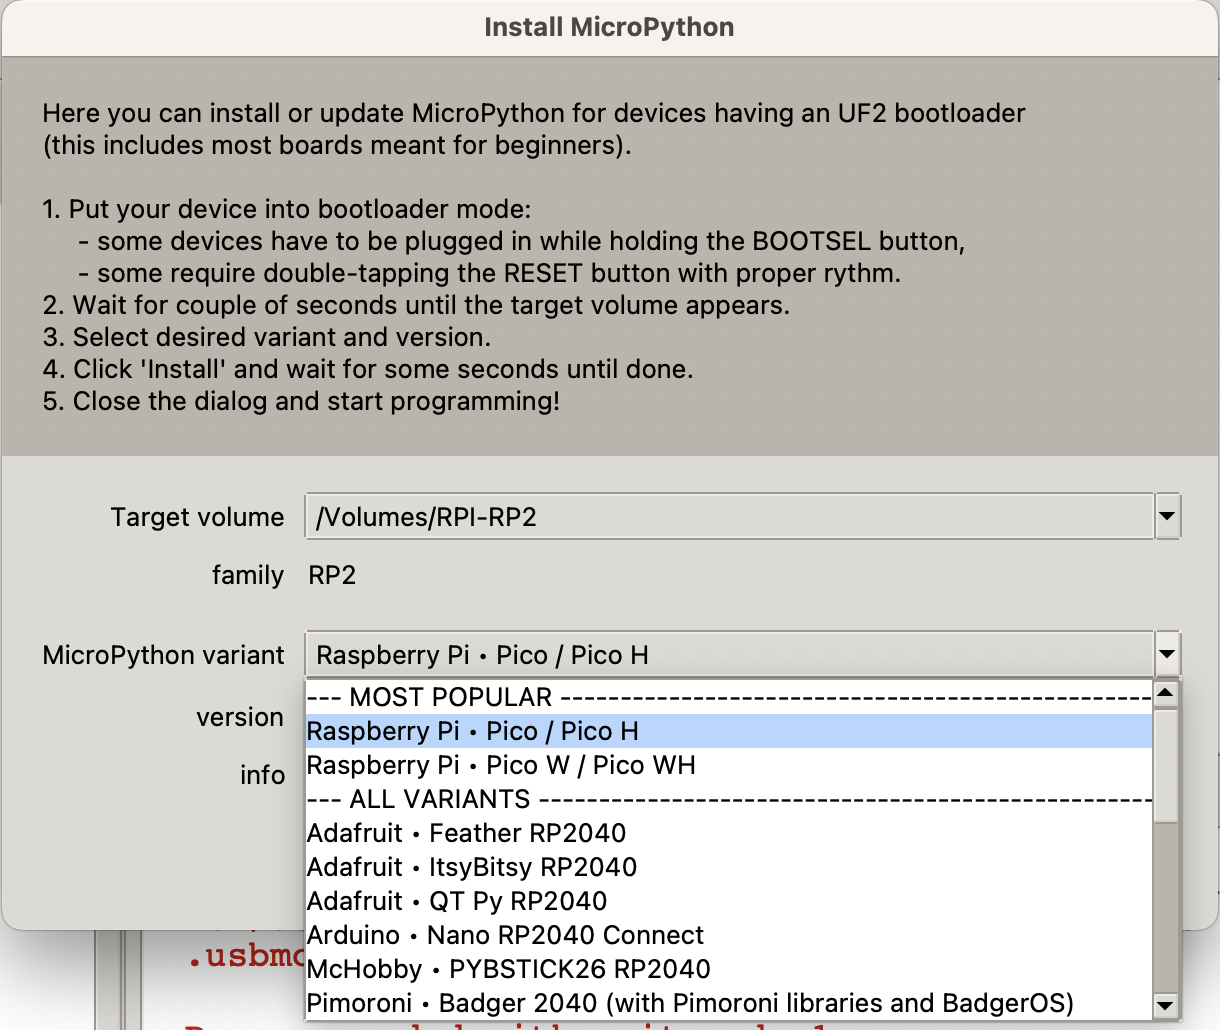The height and width of the screenshot is (1030, 1220).
Task: Click the 'MicroPython variant' label
Action: [x=163, y=655]
